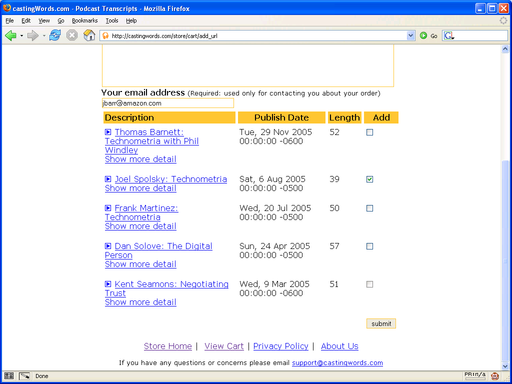Expand the address bar URL dropdown
The image size is (512, 384).
411,36
